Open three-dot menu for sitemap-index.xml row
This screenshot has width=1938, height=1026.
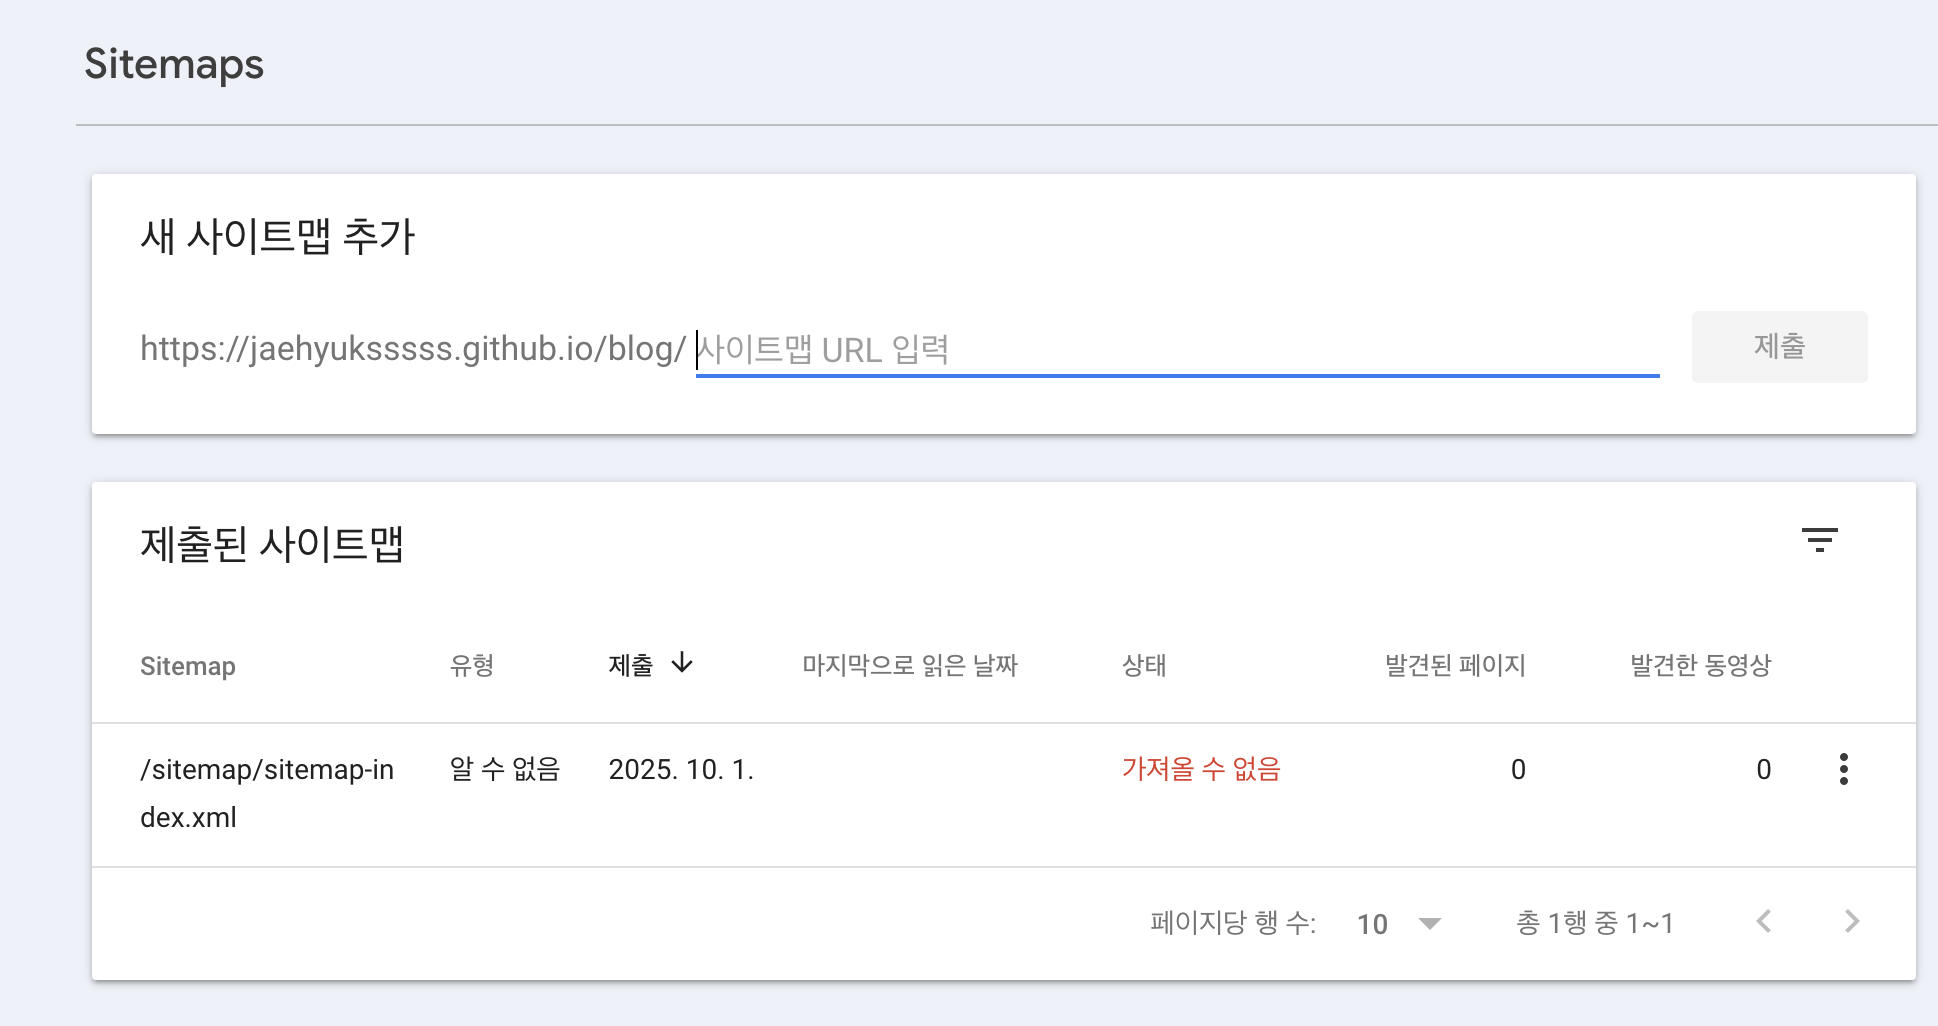click(1843, 769)
